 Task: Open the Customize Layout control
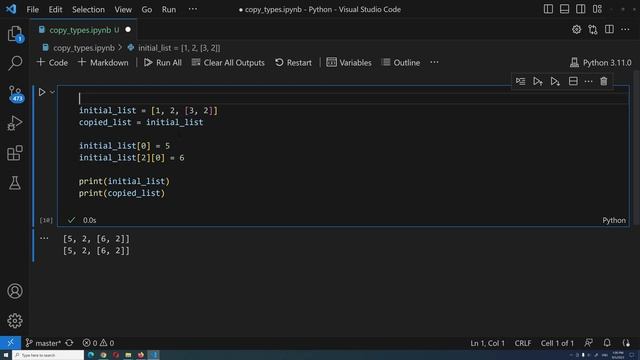coord(597,9)
